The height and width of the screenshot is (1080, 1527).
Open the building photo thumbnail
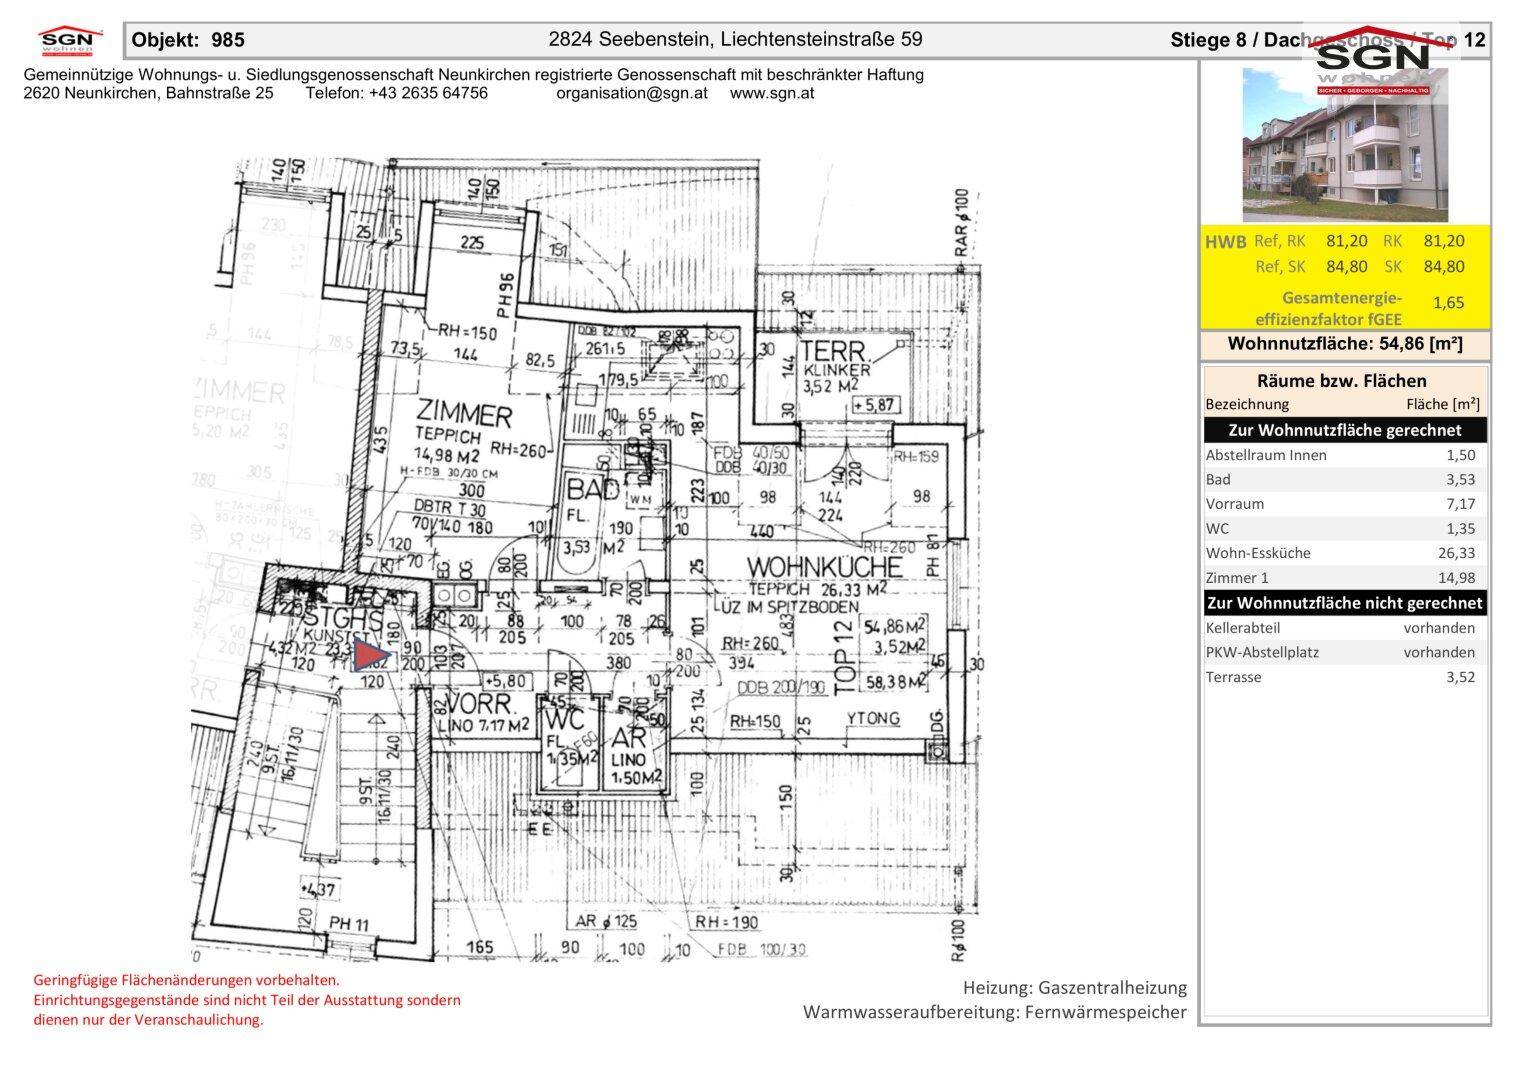coord(1345,145)
